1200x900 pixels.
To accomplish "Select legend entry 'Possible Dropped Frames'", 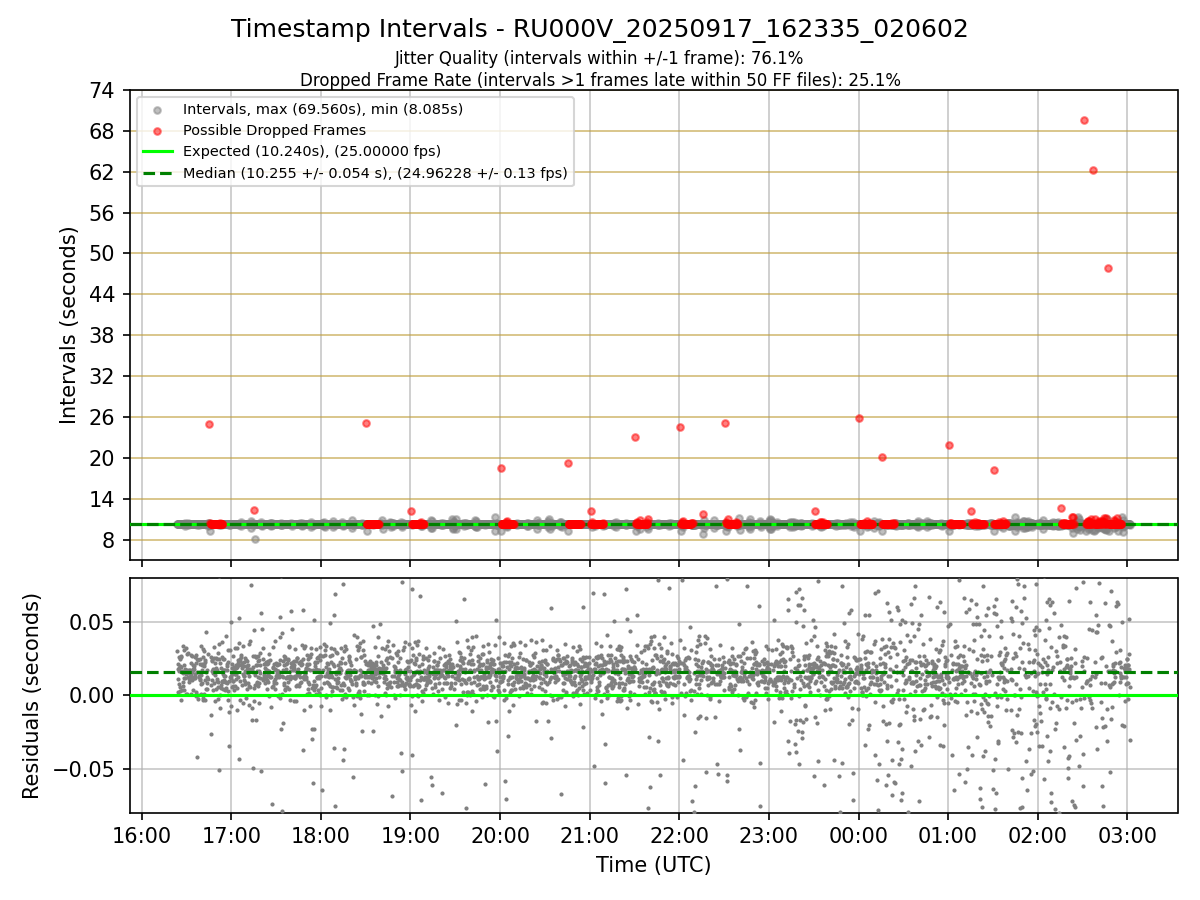I will 274,130.
